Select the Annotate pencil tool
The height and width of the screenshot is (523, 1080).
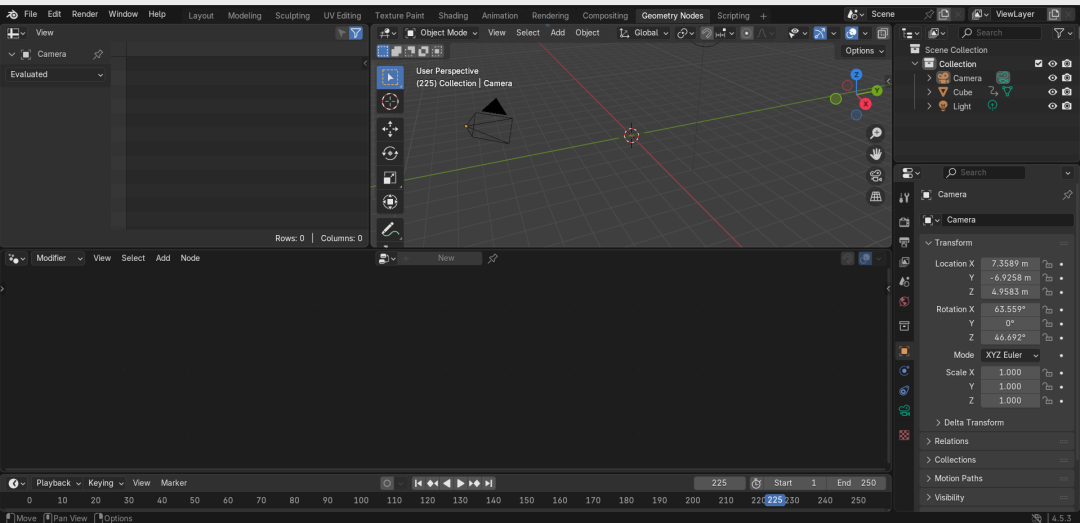(x=390, y=229)
